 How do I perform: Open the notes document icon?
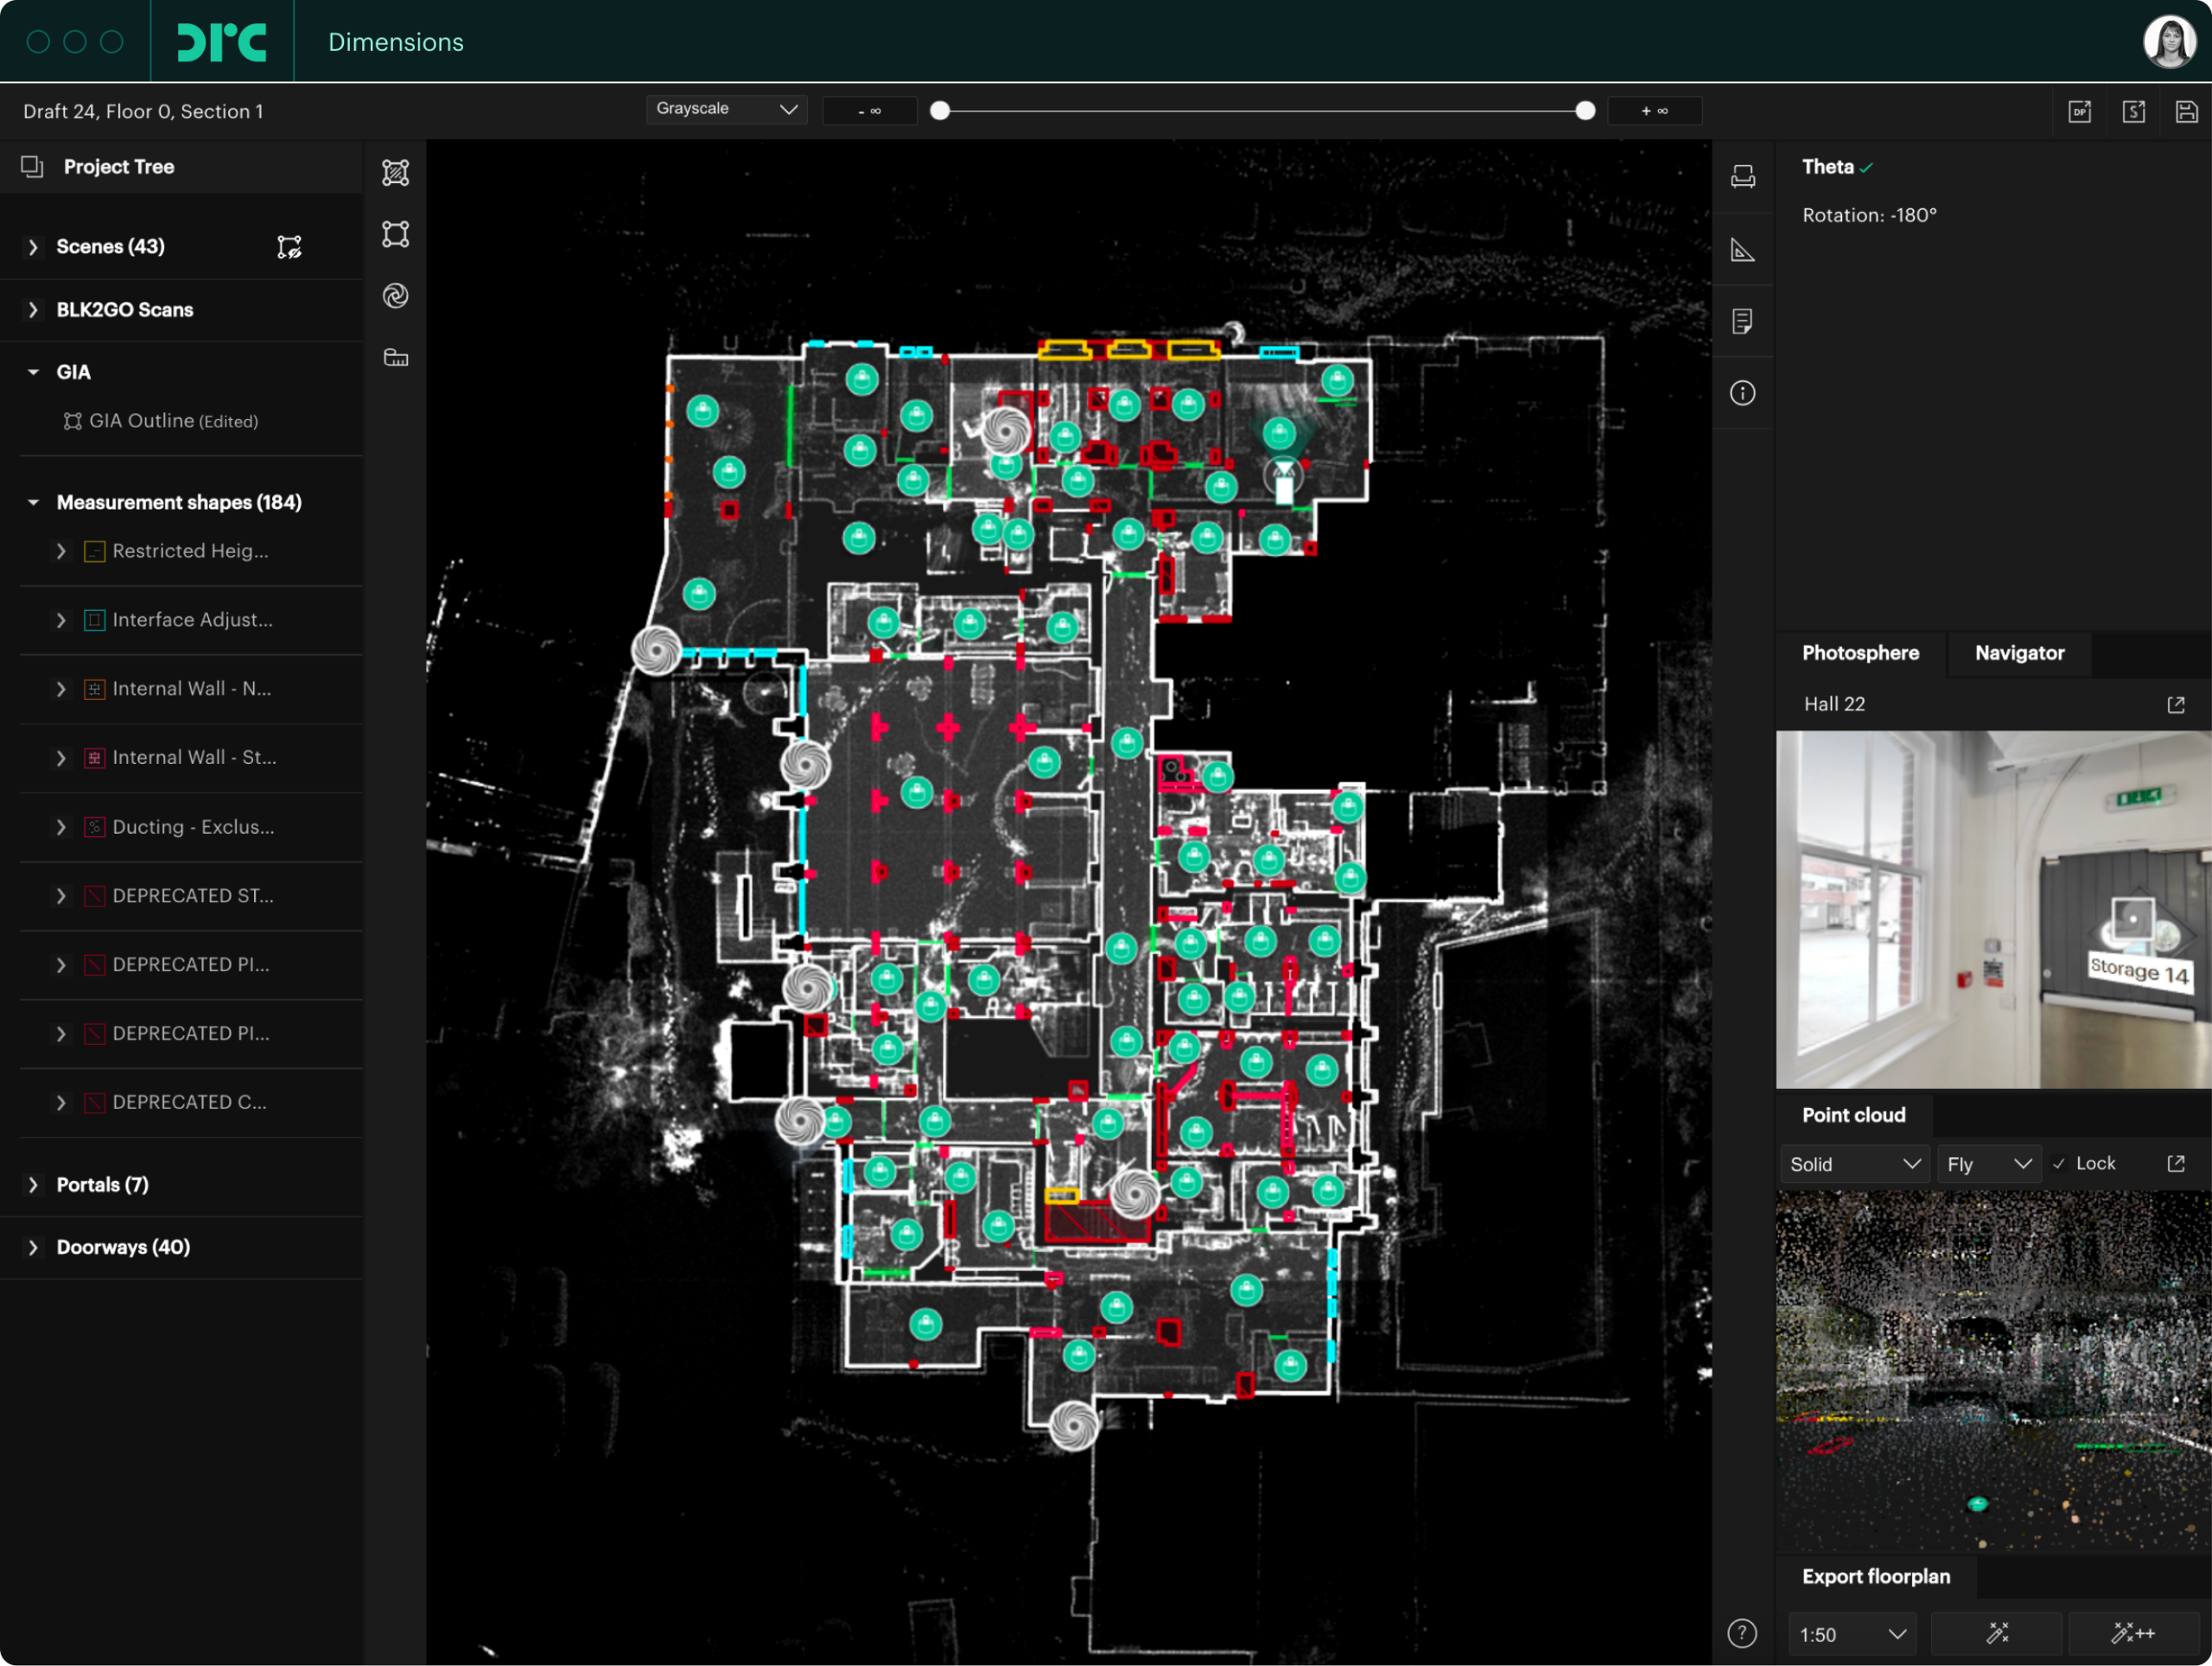(1743, 321)
